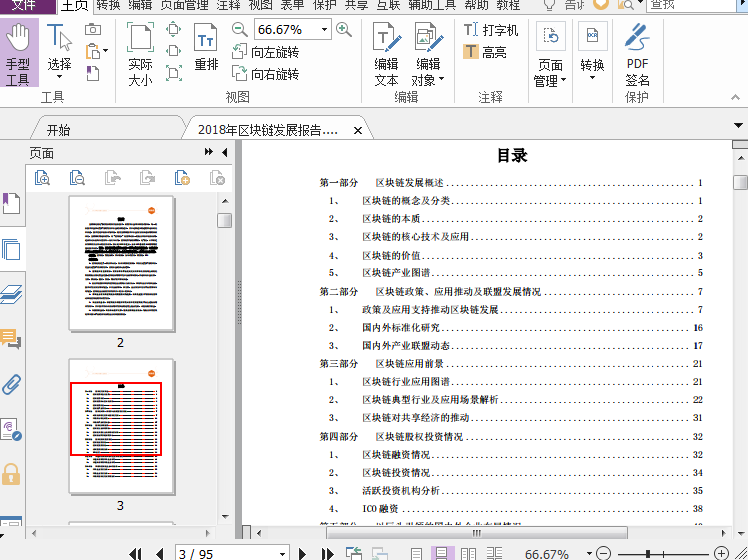Image resolution: width=748 pixels, height=560 pixels.
Task: Go to previous page button
Action: tap(160, 554)
